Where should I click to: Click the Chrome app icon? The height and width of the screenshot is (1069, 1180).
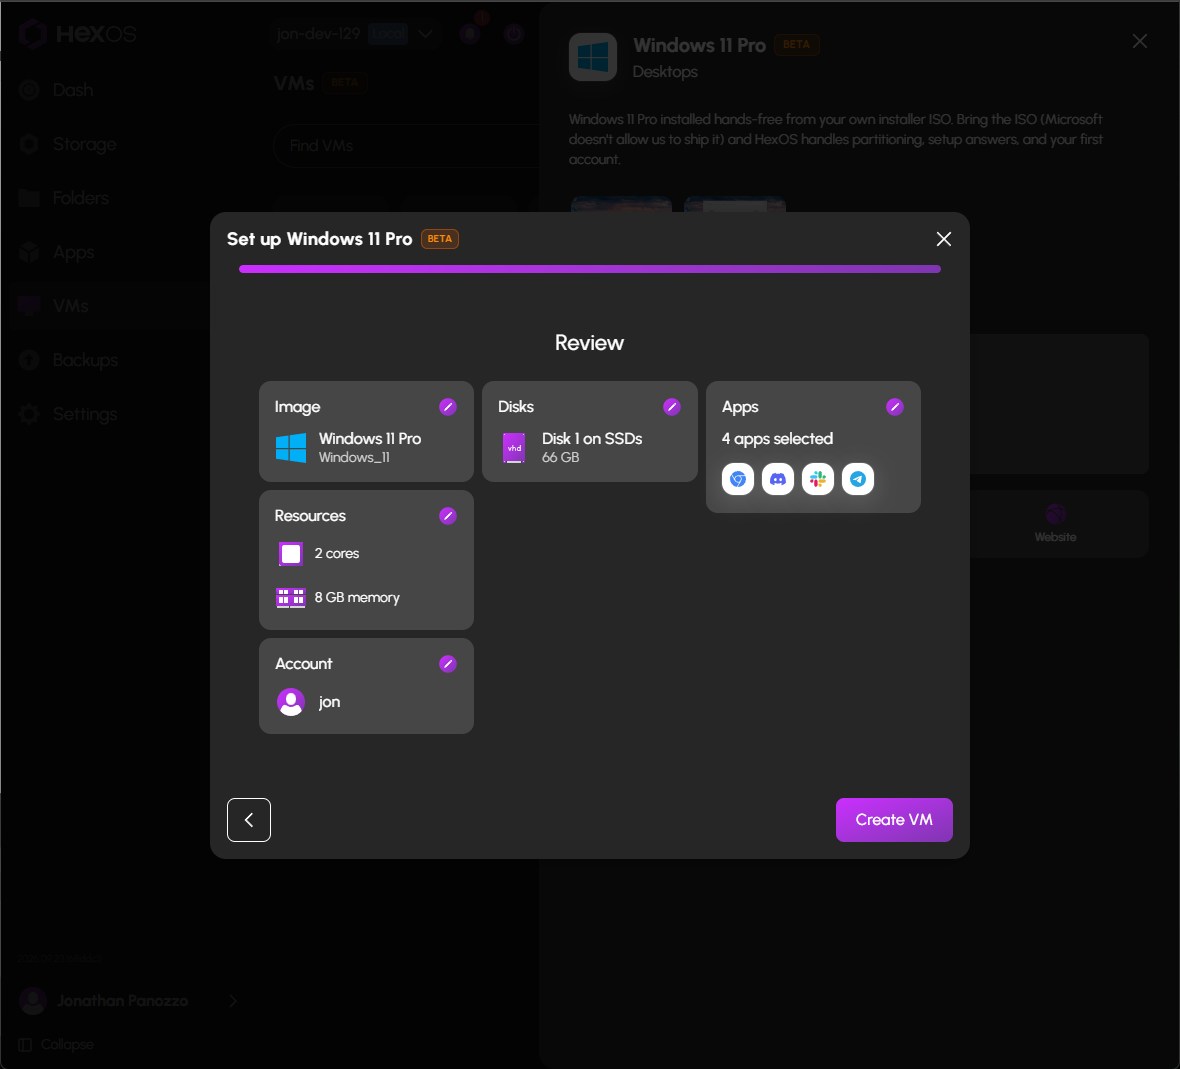(x=738, y=479)
